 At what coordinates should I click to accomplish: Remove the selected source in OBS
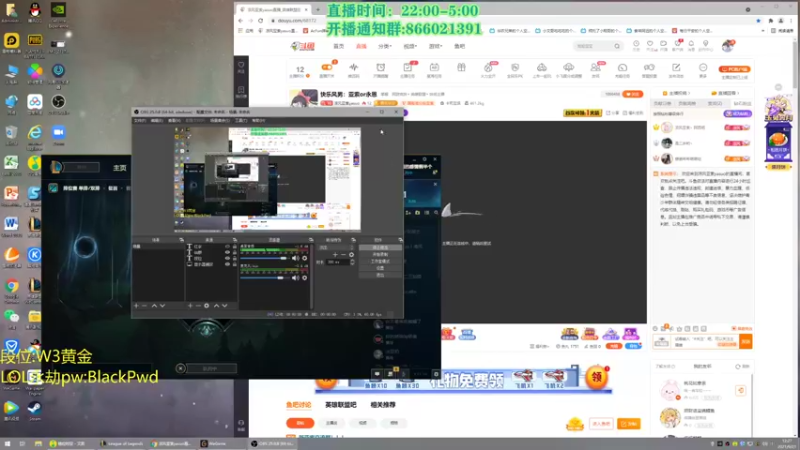pos(198,306)
